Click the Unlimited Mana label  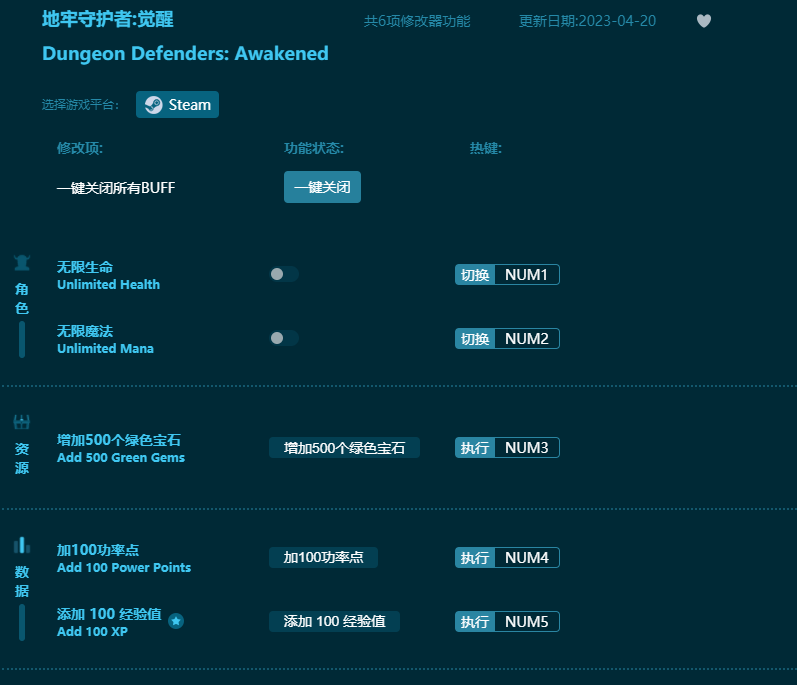(105, 349)
